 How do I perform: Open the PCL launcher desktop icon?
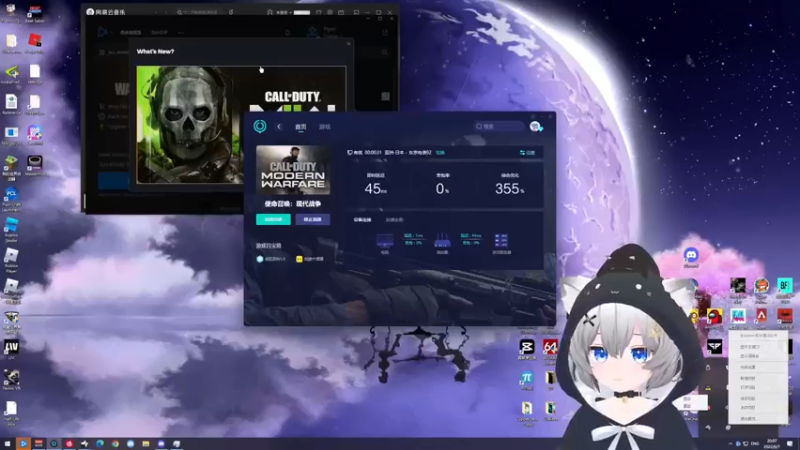(x=11, y=199)
